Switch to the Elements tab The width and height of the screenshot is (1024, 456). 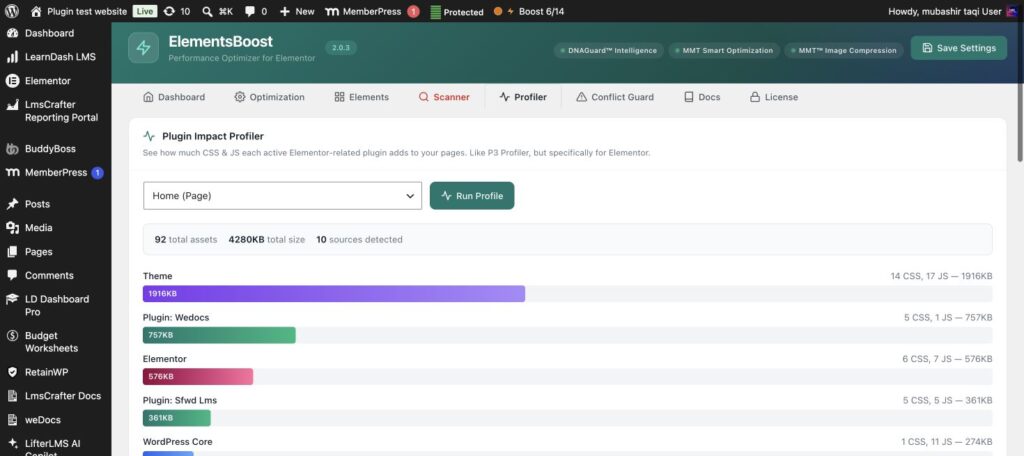[361, 97]
